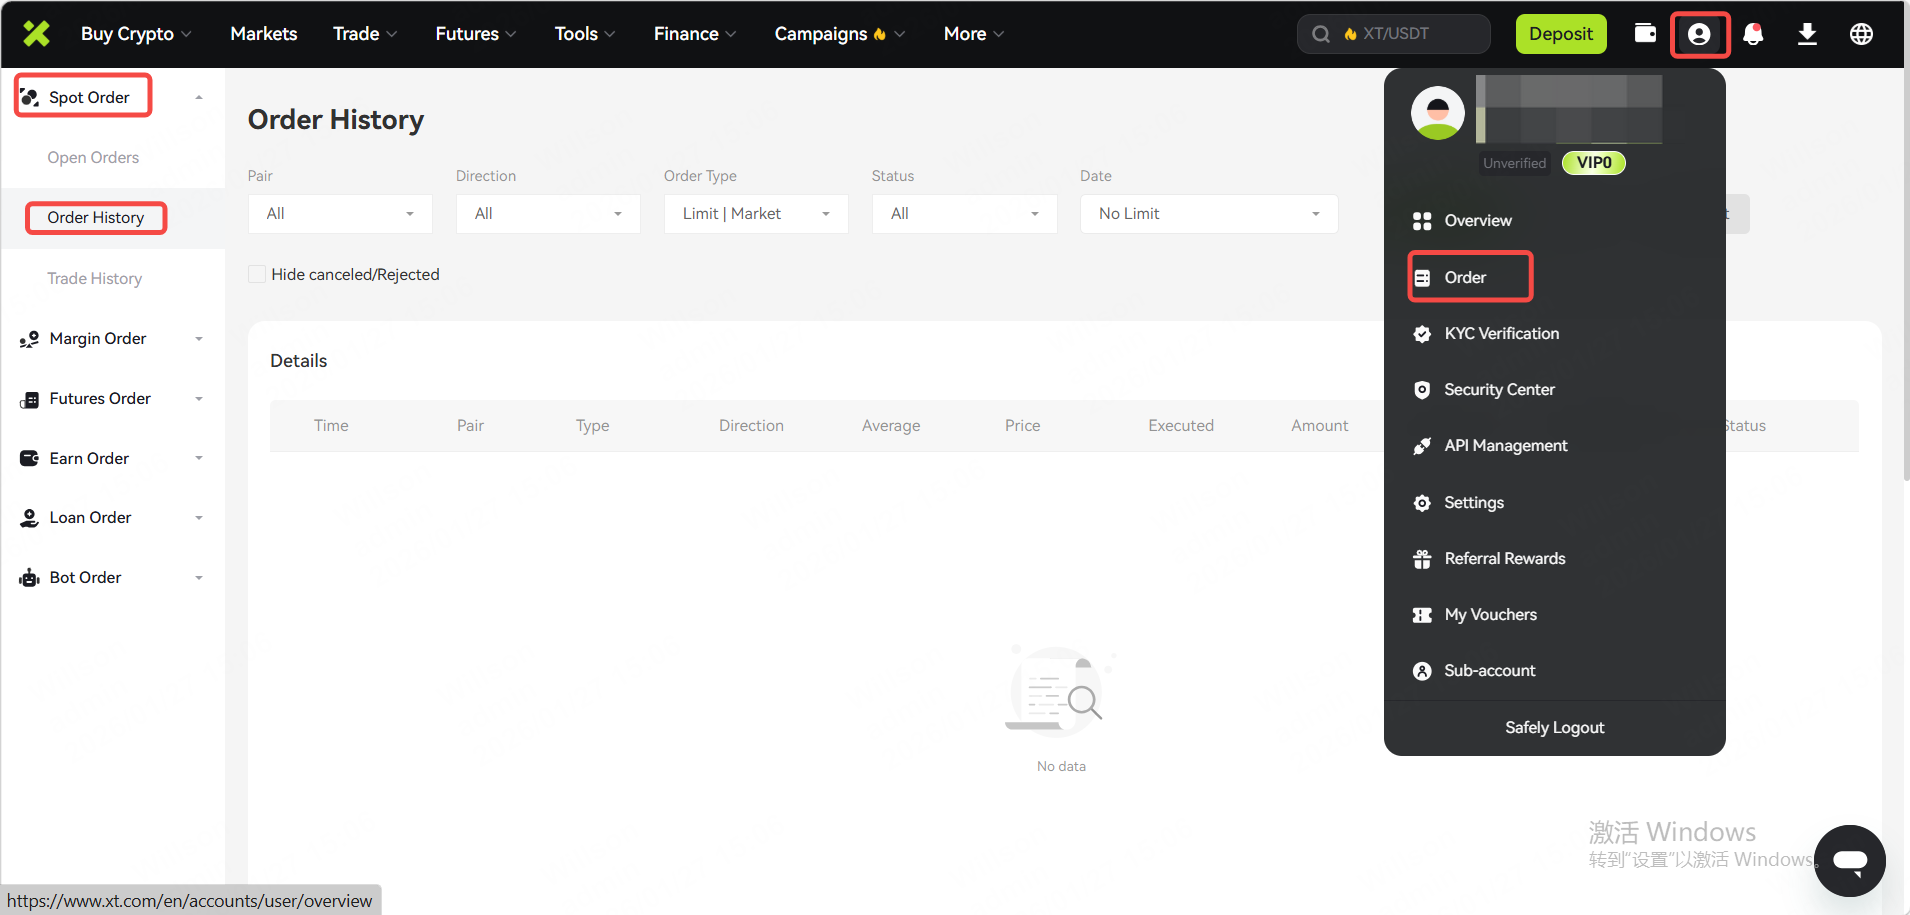Expand the Futures Order sidebar section
Screen dimensions: 1910x915
111,399
